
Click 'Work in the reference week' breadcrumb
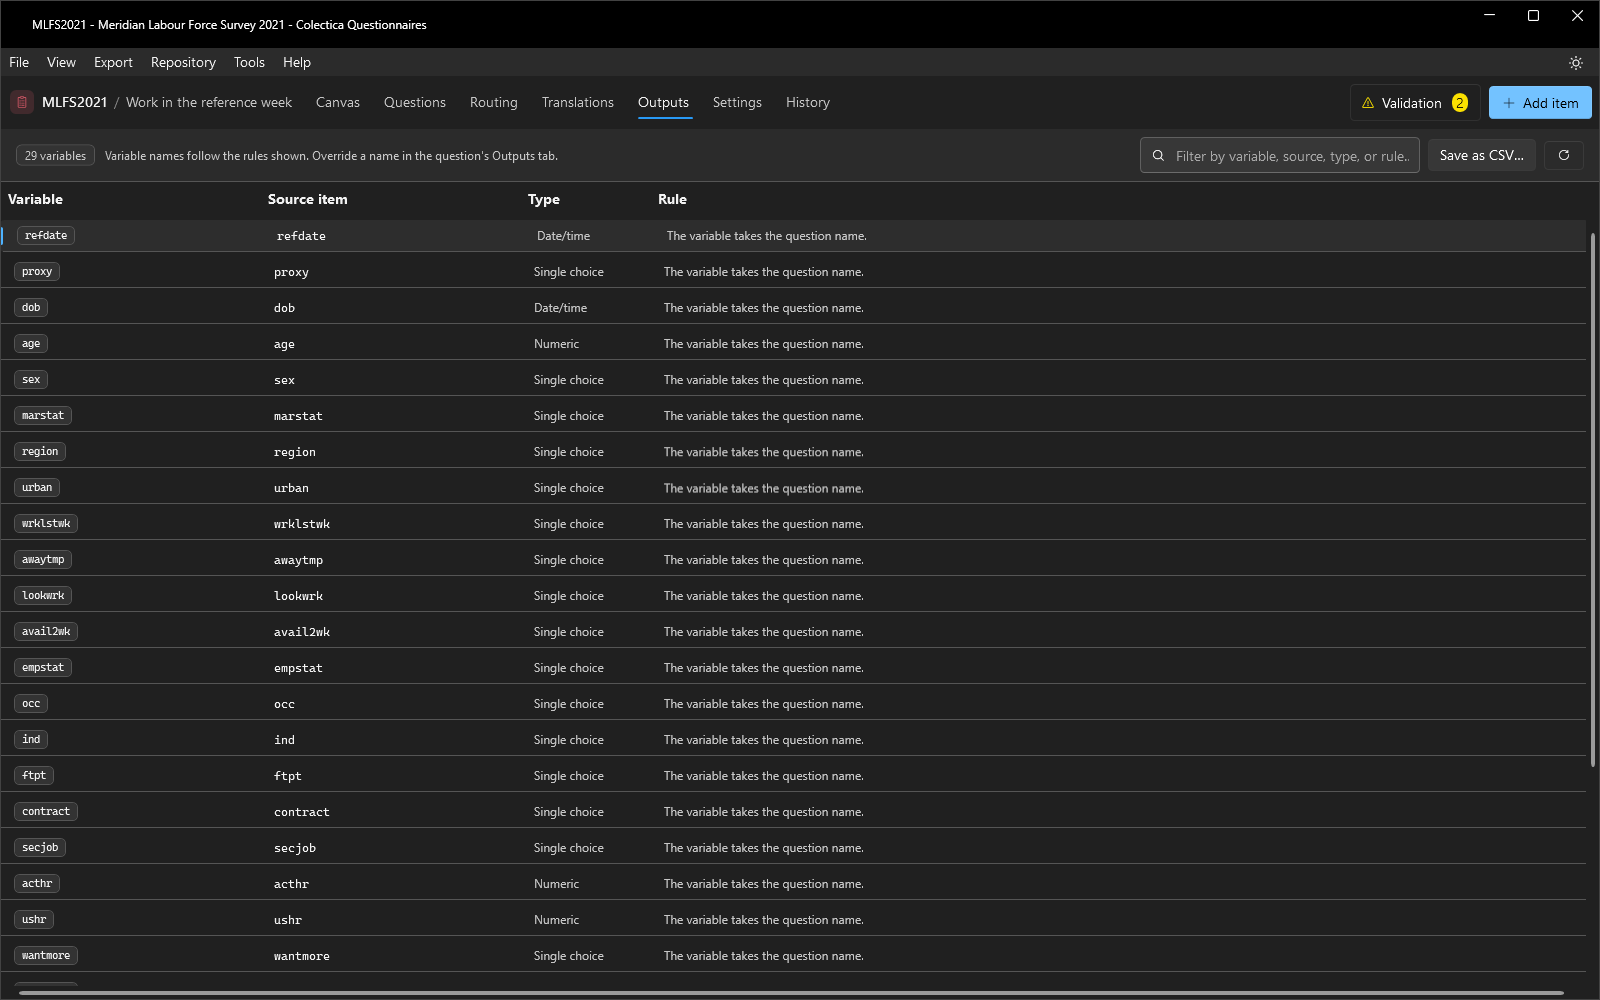209,102
